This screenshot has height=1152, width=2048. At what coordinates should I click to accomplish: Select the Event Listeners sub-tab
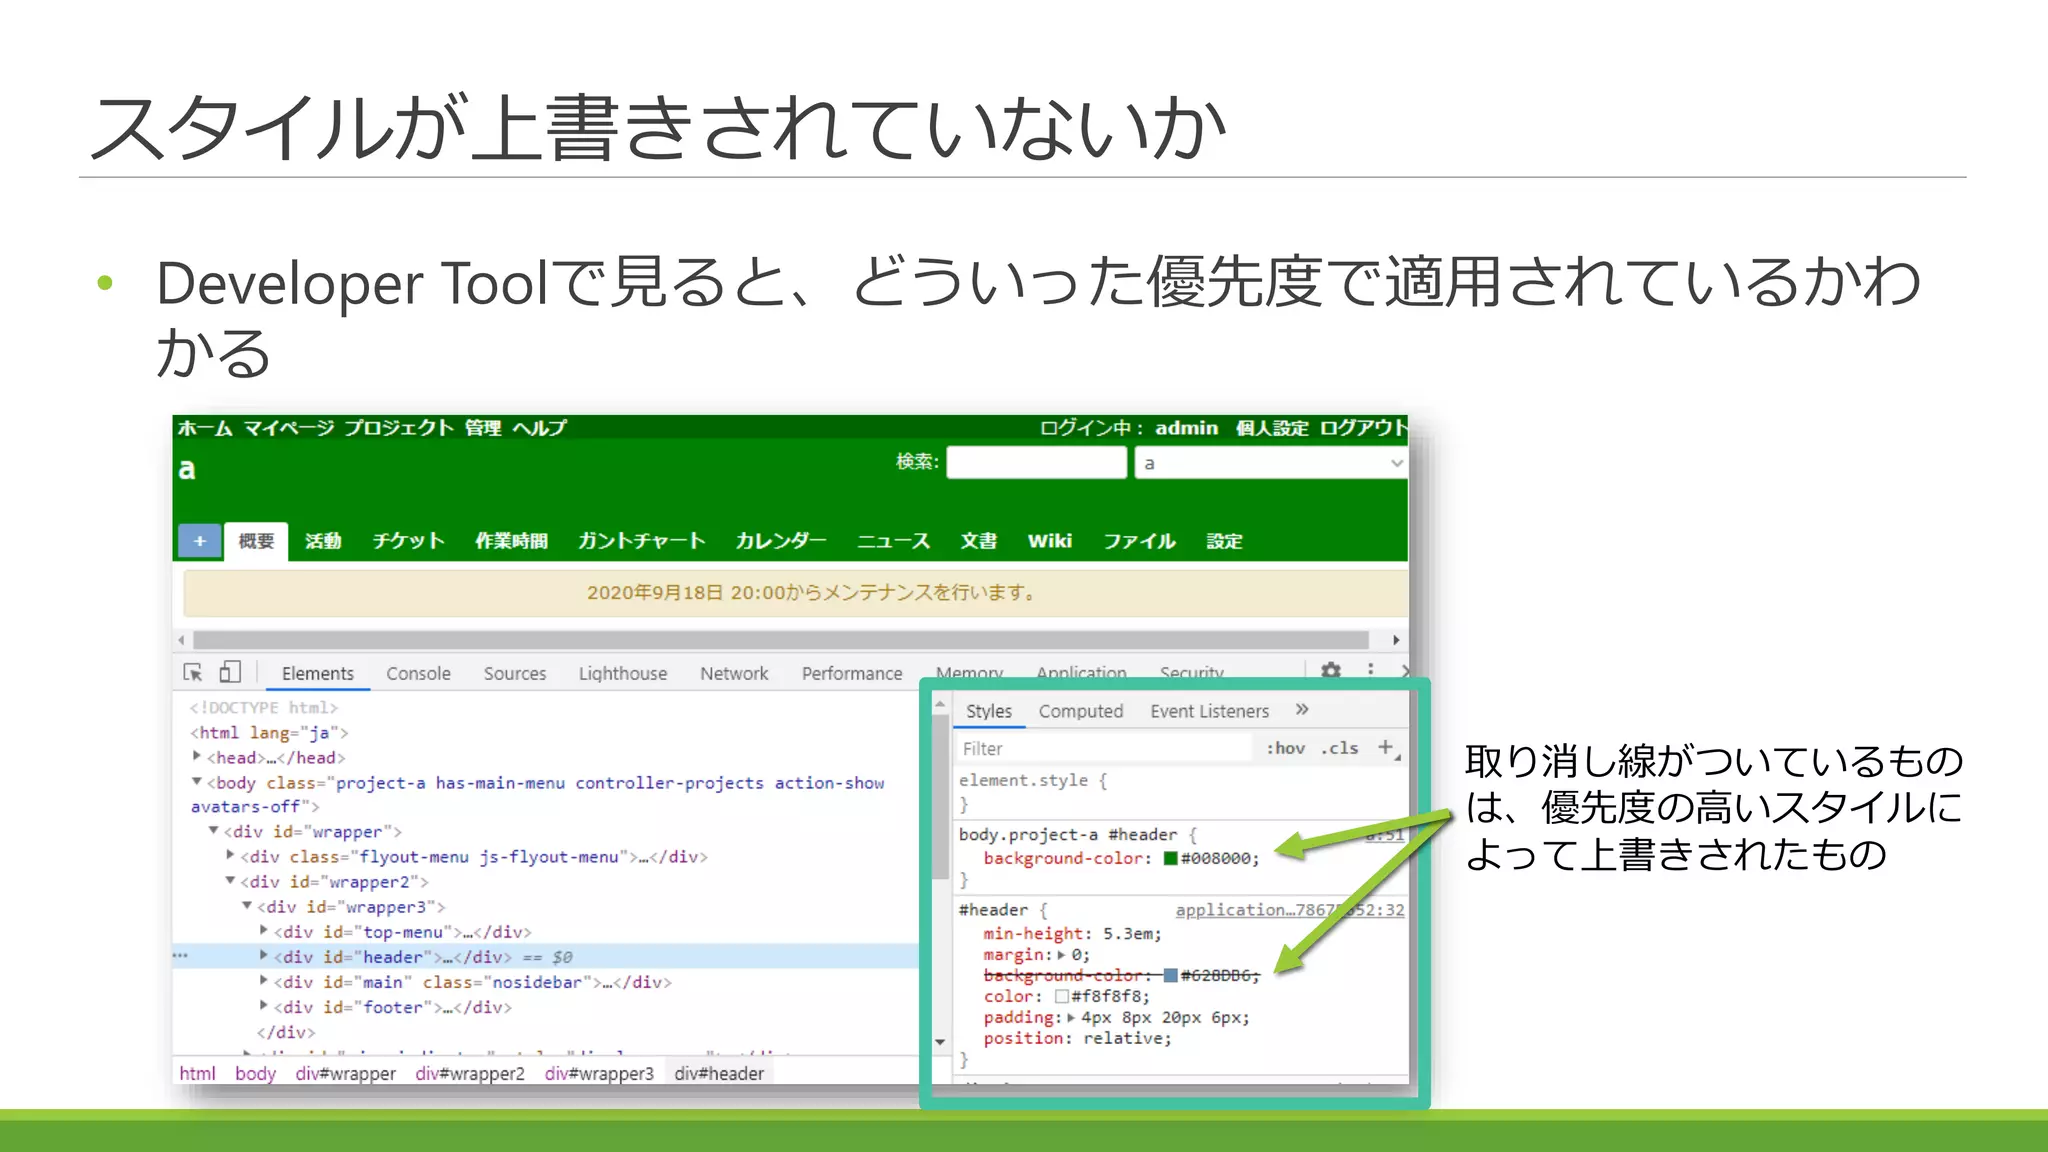[x=1209, y=711]
